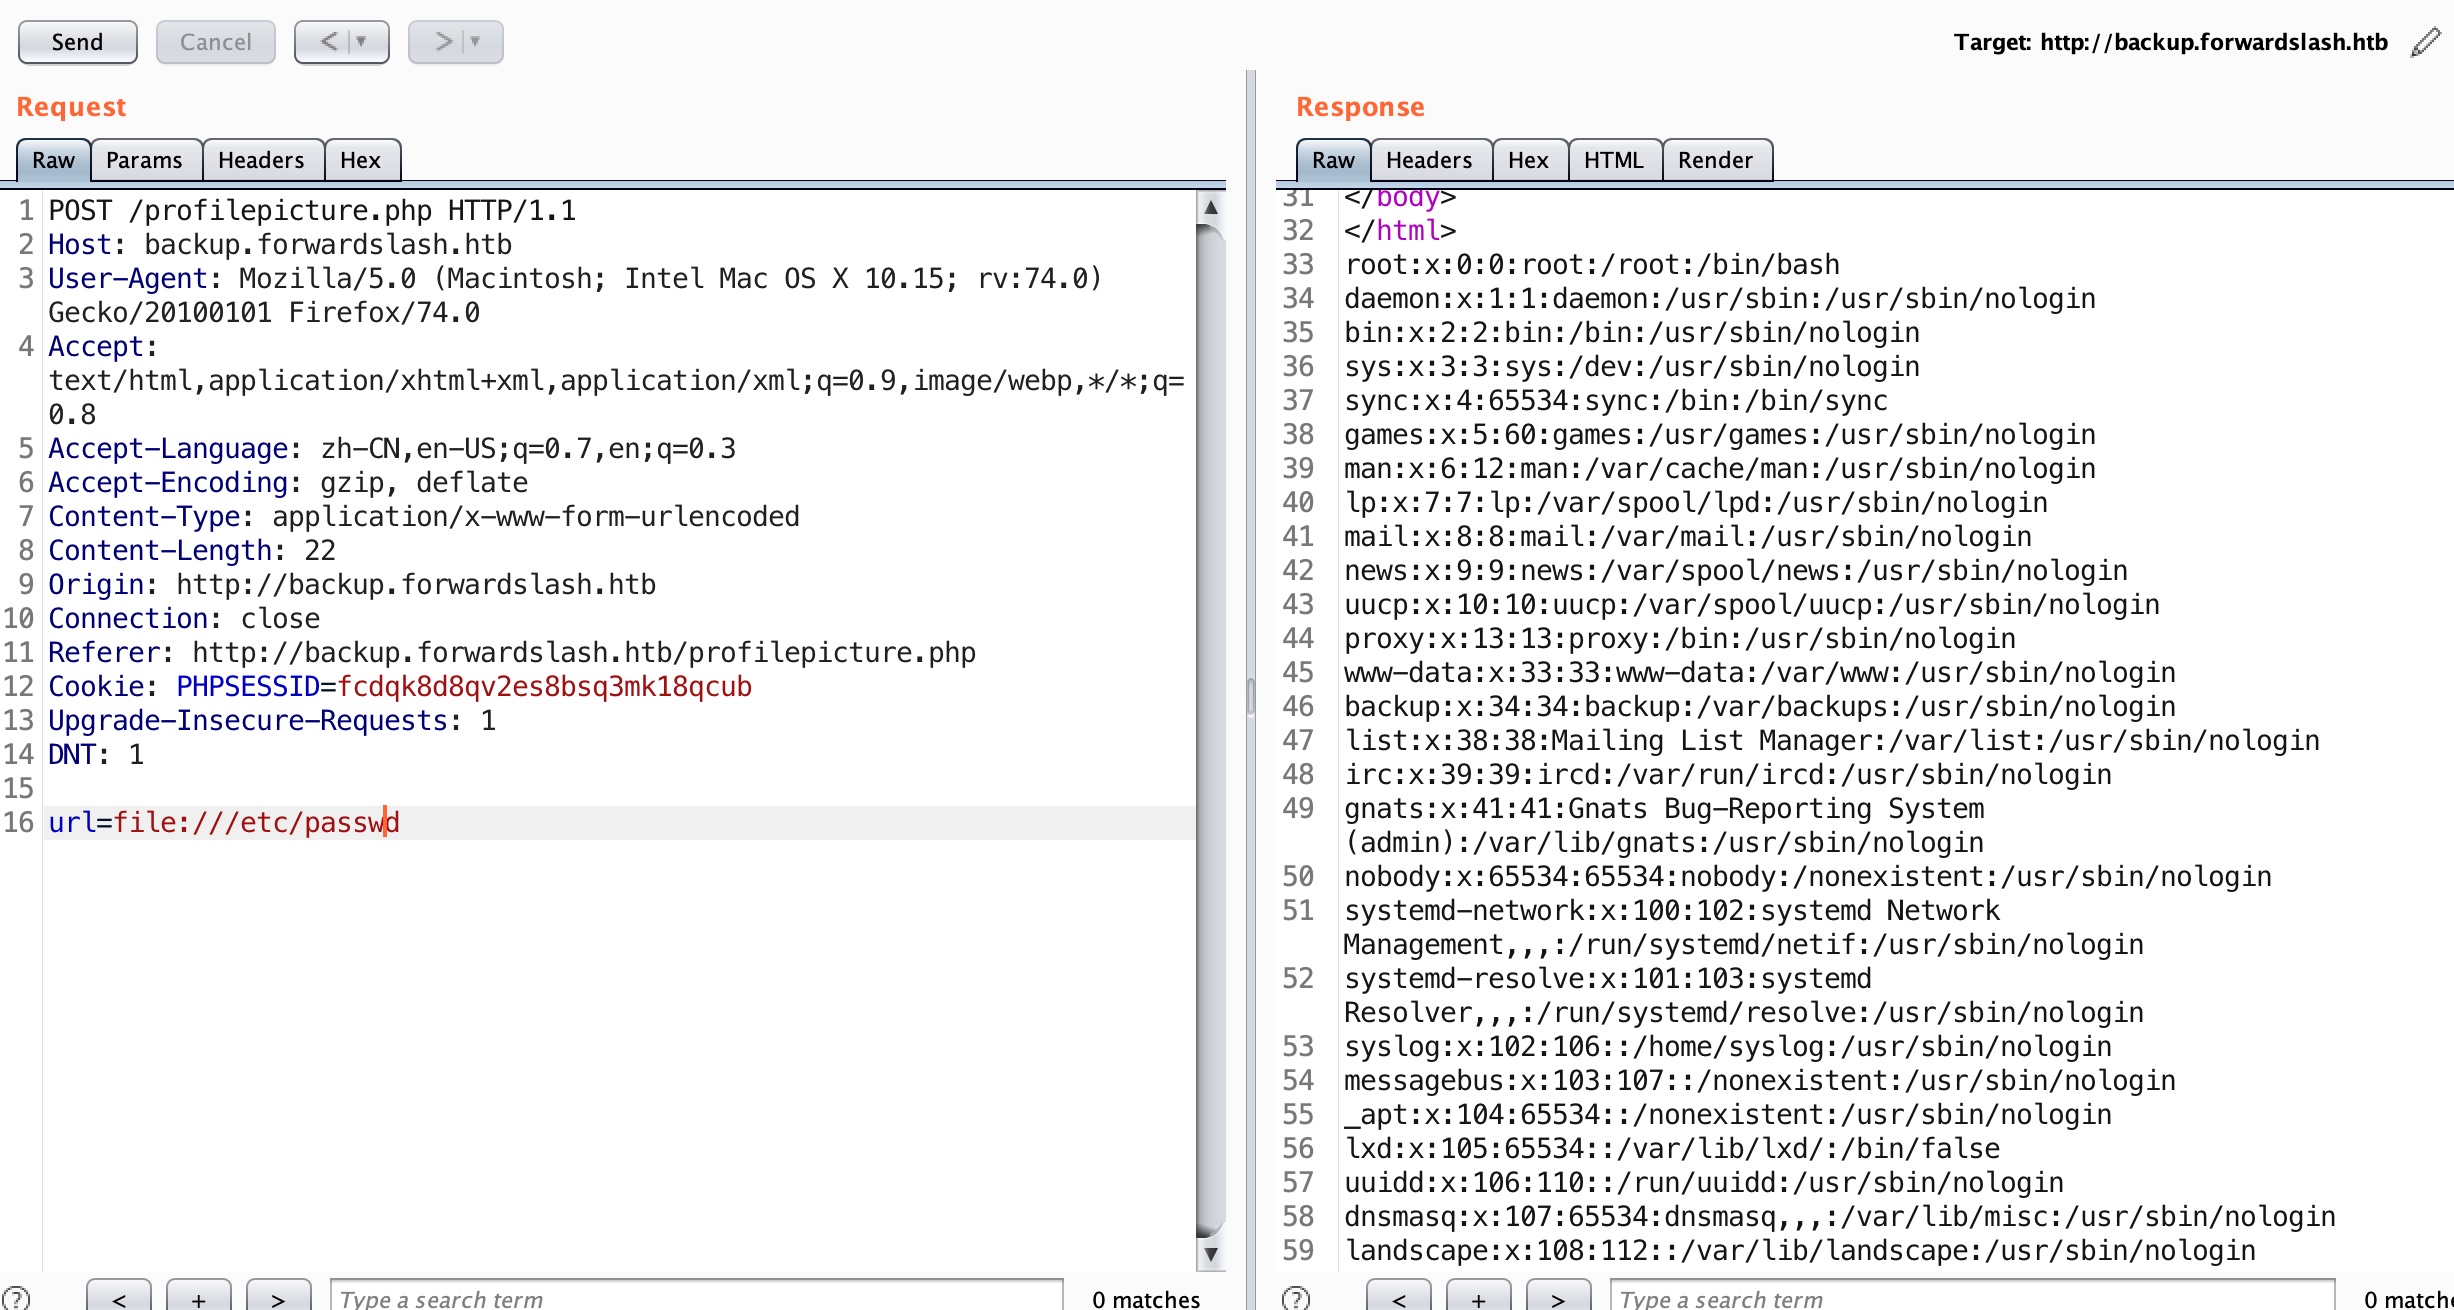The image size is (2454, 1310).
Task: Click the Cancel button
Action: [215, 42]
